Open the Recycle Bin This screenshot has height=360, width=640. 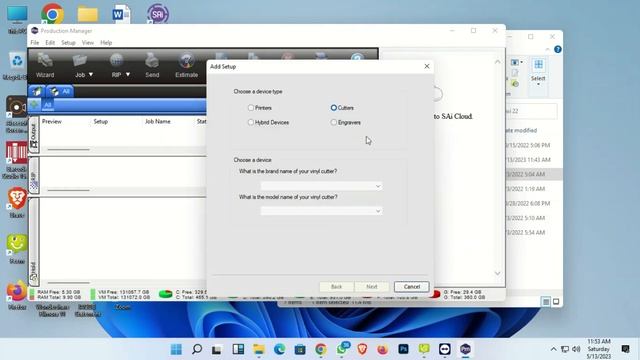pyautogui.click(x=17, y=62)
